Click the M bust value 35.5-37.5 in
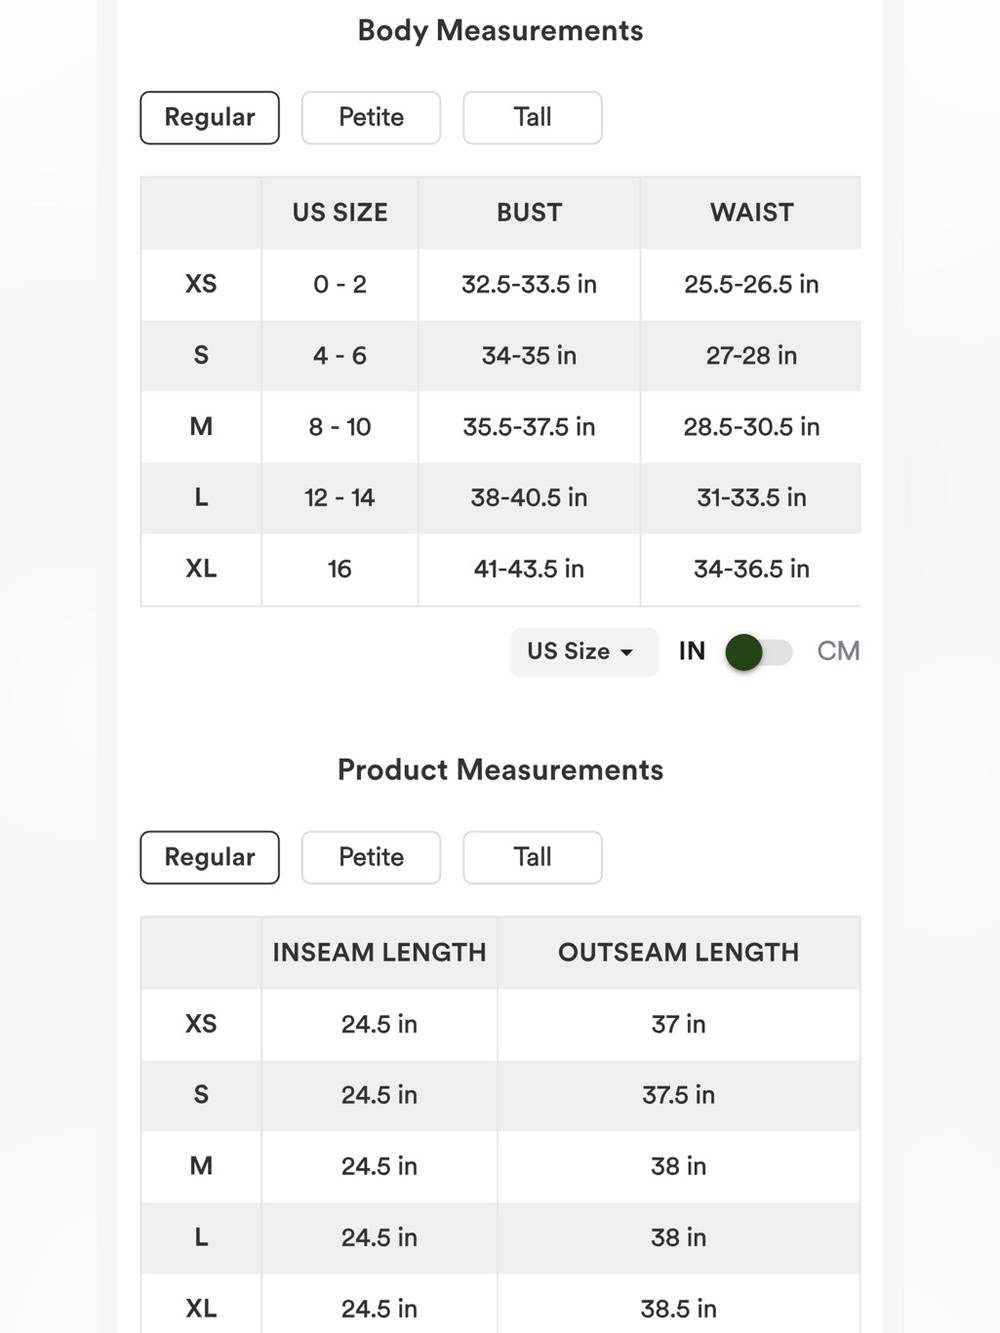This screenshot has height=1333, width=1000. tap(529, 427)
